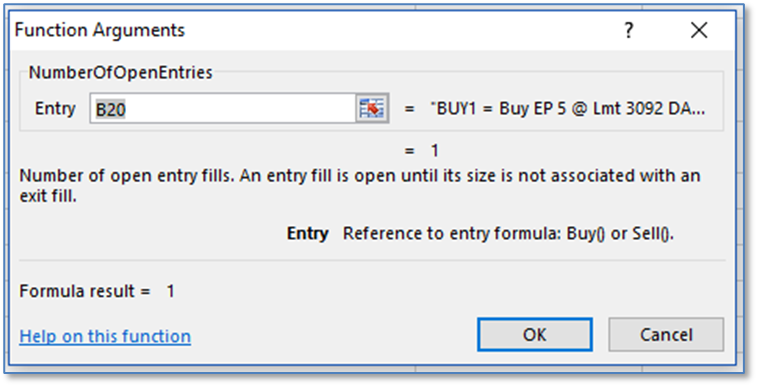Viewport: 758px width, 386px height.
Task: Click the Reference to entry formula text
Action: [x=509, y=234]
